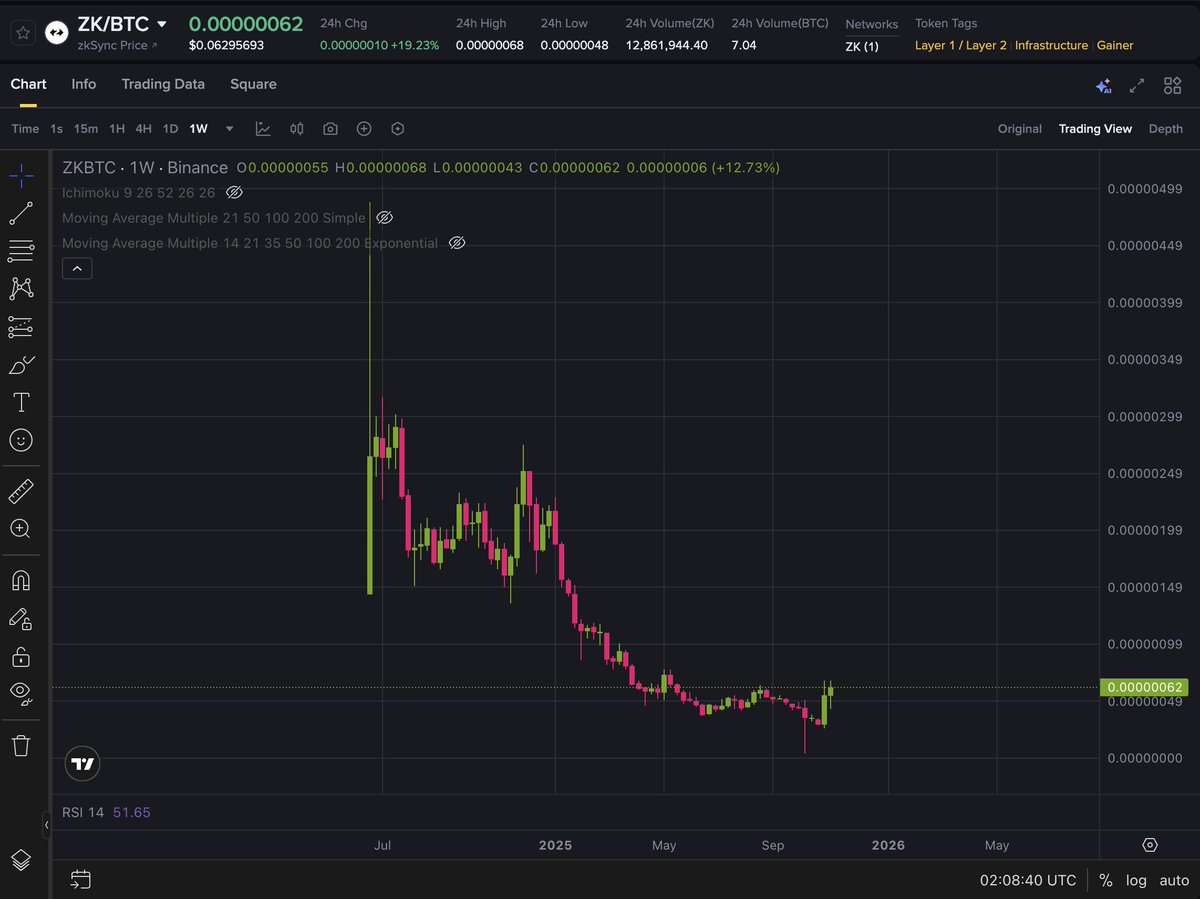Open the ZK/BTC pair selector dropdown arrow

[x=162, y=24]
